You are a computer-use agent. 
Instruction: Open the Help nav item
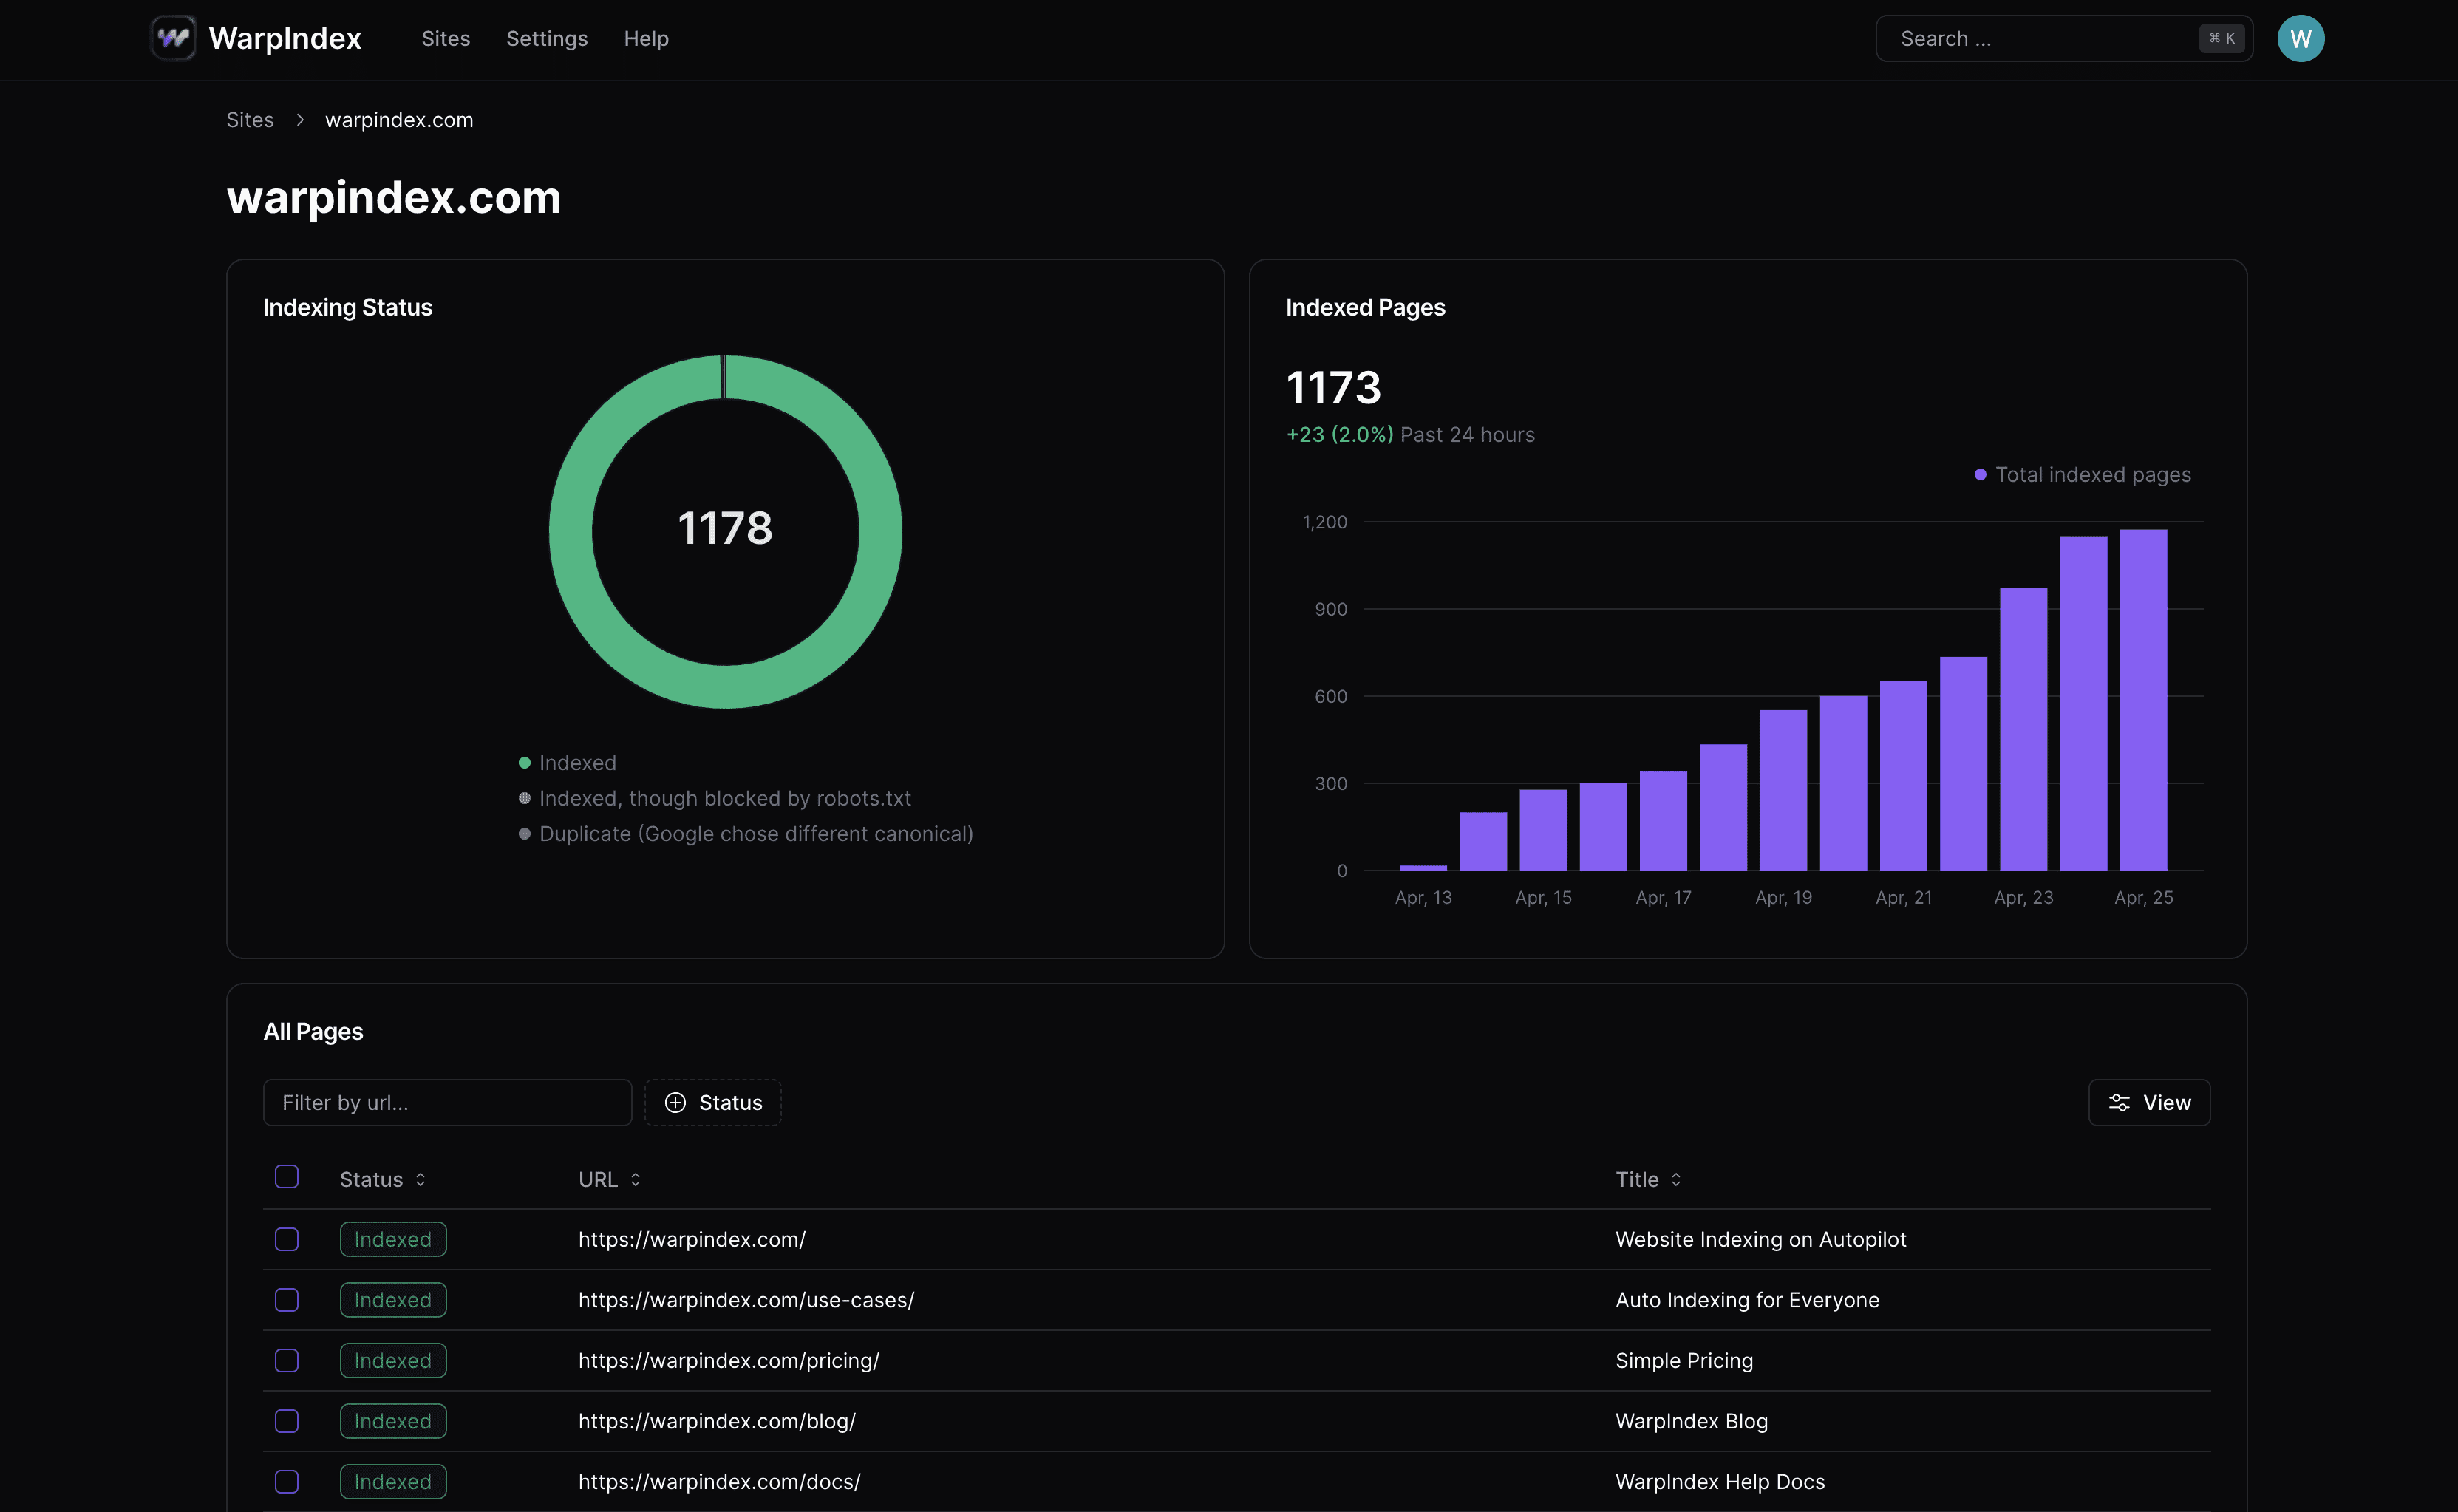pos(645,38)
